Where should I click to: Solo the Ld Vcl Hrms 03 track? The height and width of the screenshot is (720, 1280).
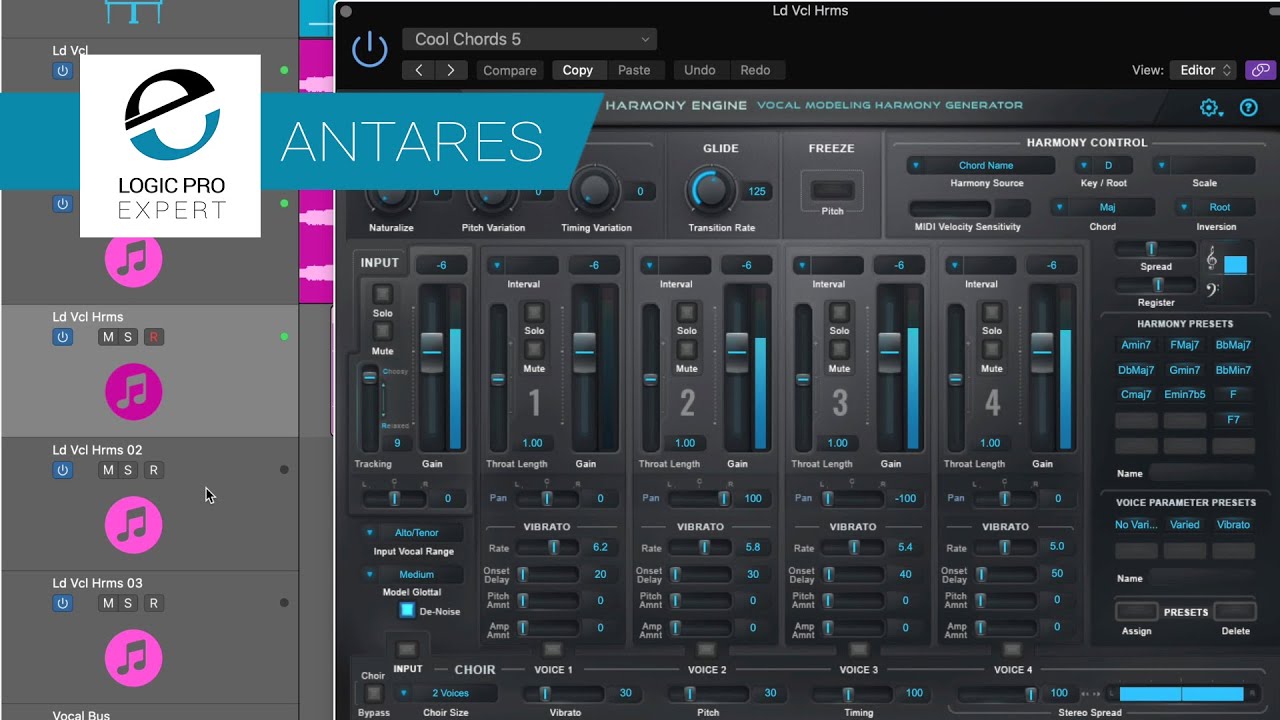click(x=128, y=603)
